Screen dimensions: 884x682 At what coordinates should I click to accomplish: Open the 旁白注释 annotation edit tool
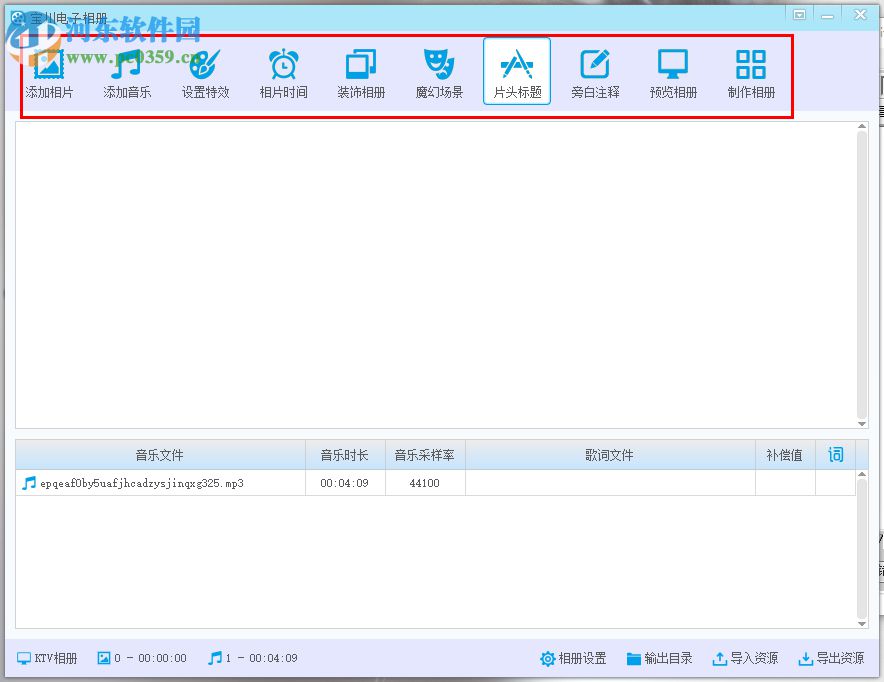point(595,72)
